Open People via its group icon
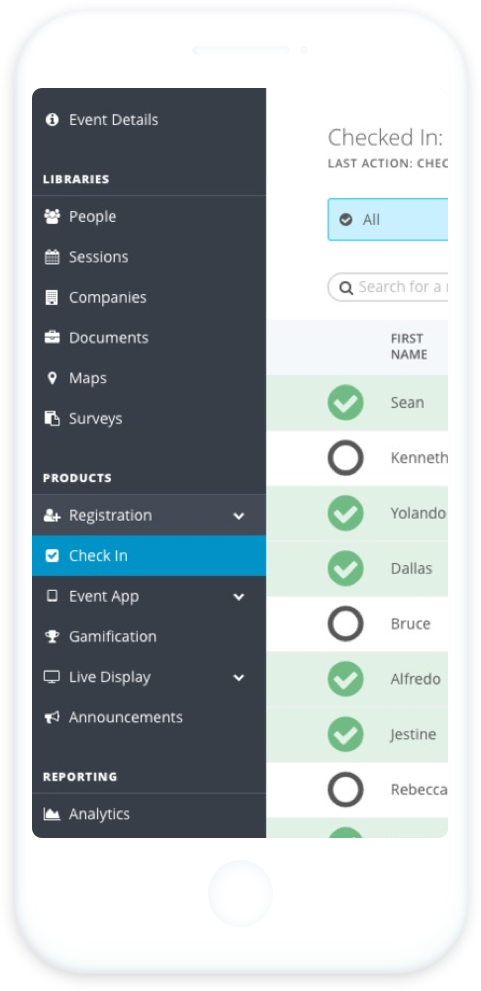This screenshot has height=991, width=481. point(52,217)
